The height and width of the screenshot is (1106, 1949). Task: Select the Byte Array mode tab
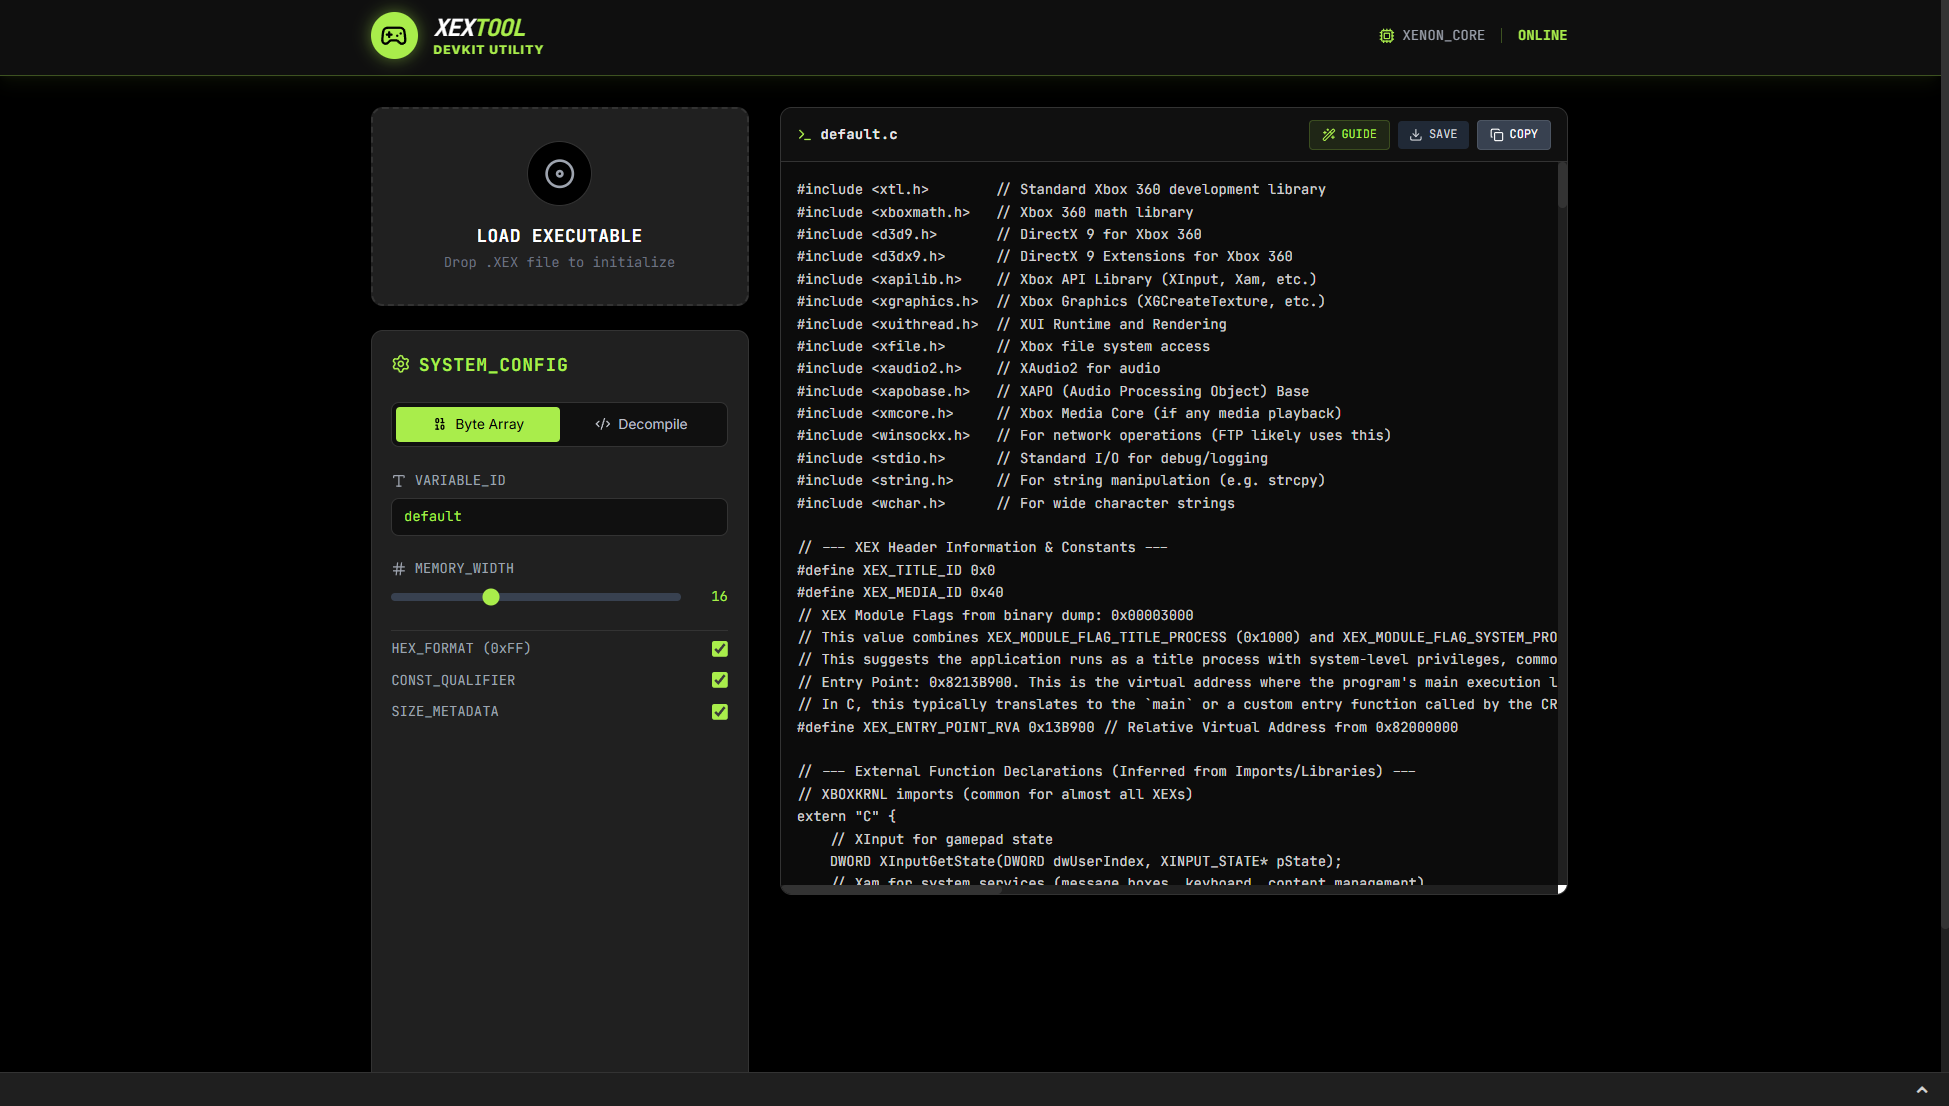tap(477, 424)
